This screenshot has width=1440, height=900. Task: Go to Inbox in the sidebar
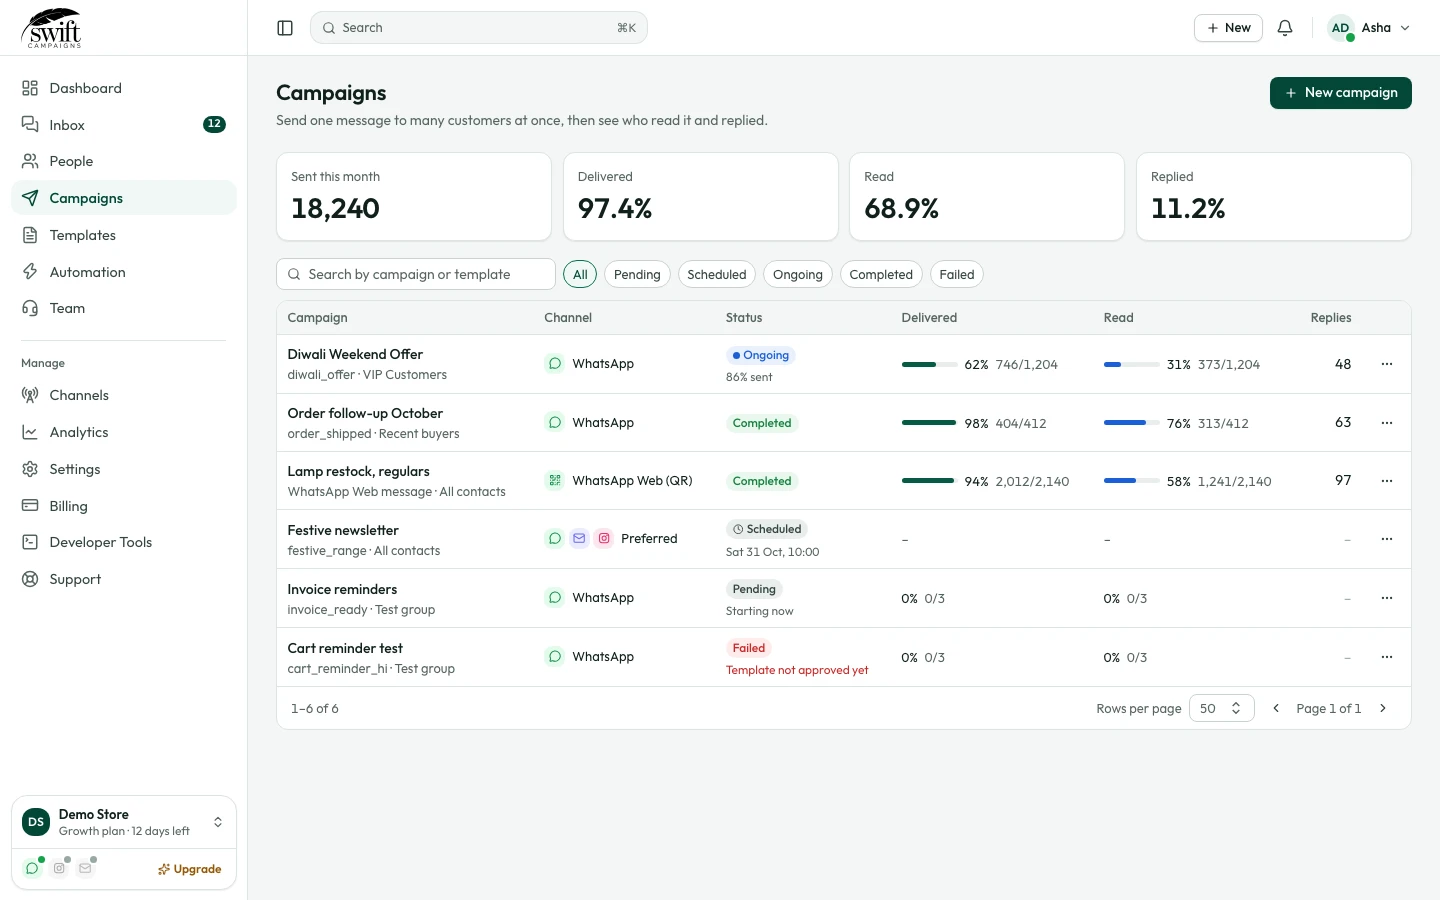(x=124, y=125)
